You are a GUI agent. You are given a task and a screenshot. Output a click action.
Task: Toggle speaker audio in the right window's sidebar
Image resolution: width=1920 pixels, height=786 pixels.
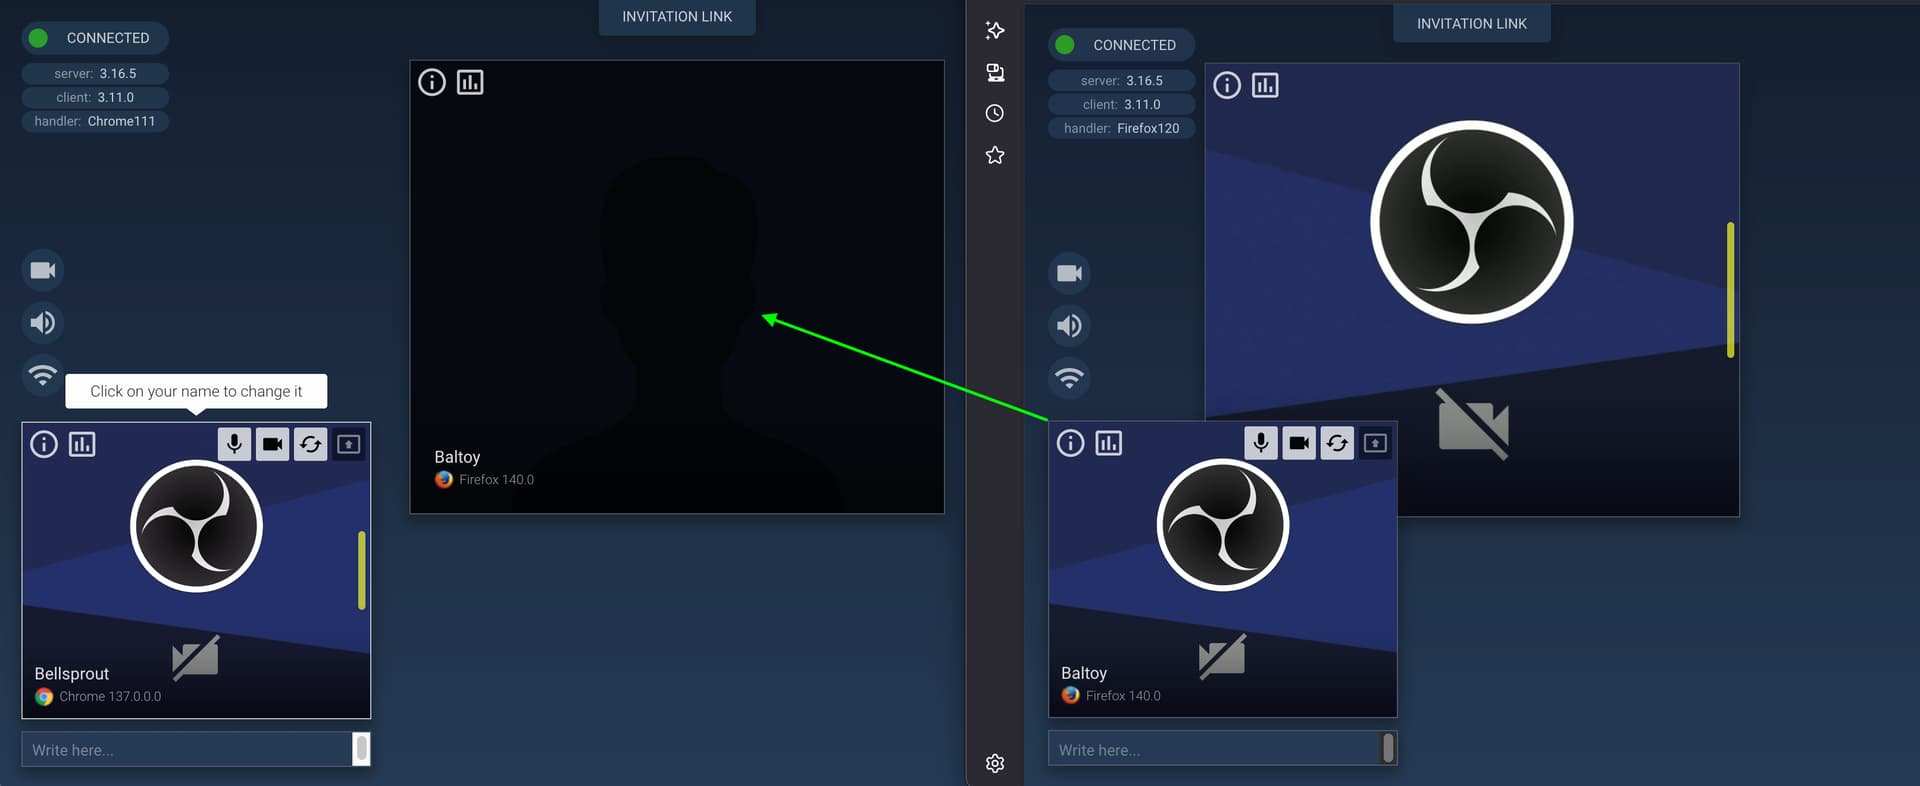(1069, 326)
